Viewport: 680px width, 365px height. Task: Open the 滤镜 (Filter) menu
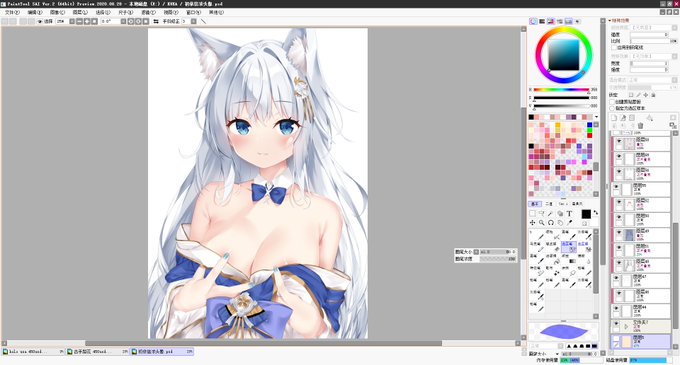148,13
